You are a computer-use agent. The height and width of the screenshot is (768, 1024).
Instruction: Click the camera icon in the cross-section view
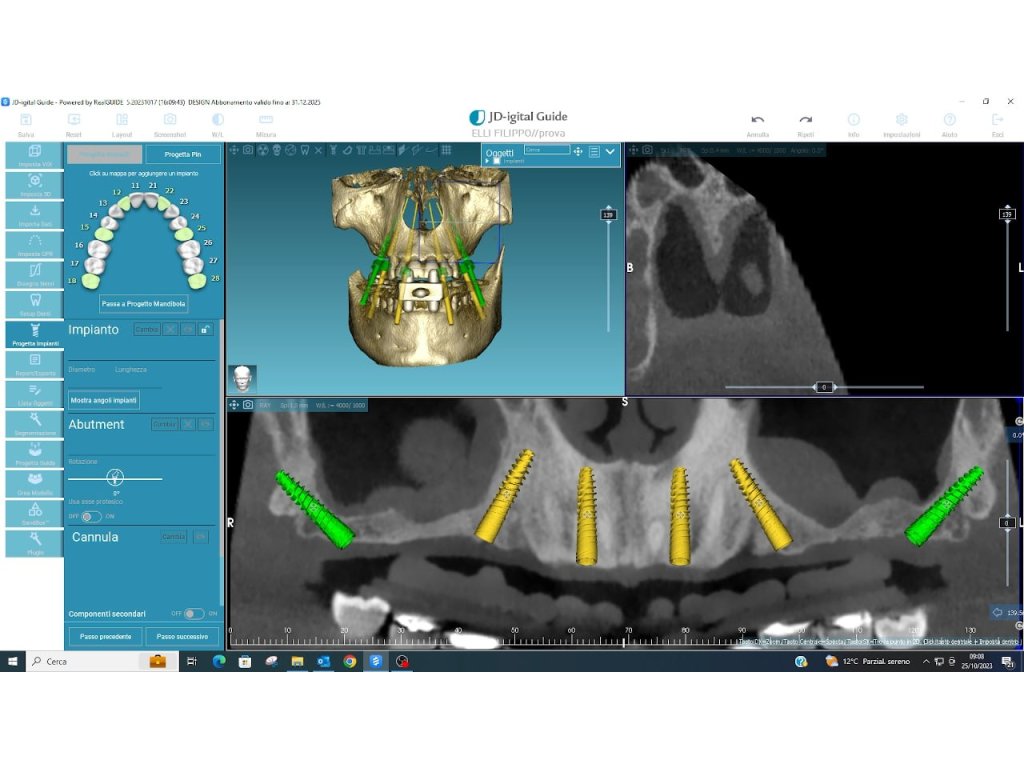click(x=647, y=150)
